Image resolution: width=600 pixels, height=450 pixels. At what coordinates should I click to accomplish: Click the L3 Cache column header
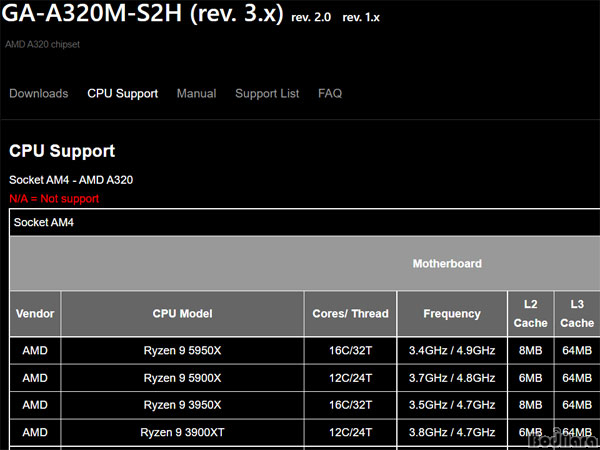[x=577, y=314]
